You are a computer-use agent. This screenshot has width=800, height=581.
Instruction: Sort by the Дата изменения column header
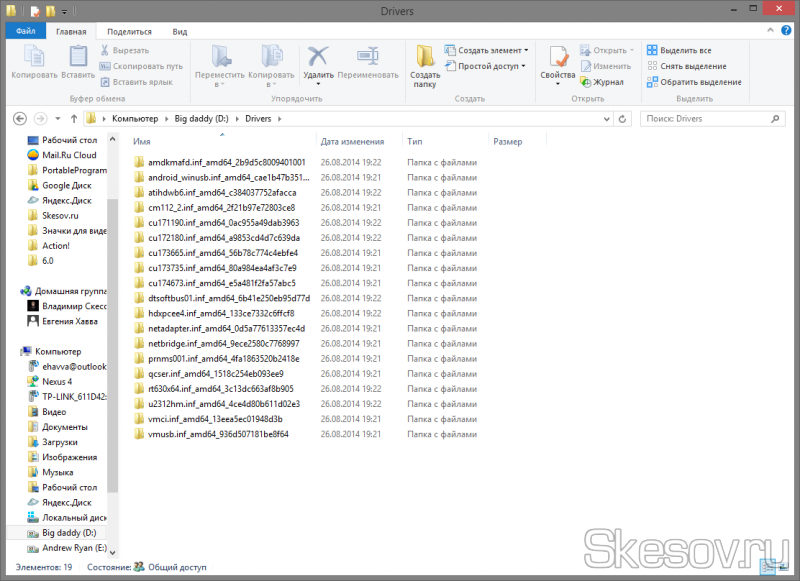(x=352, y=142)
